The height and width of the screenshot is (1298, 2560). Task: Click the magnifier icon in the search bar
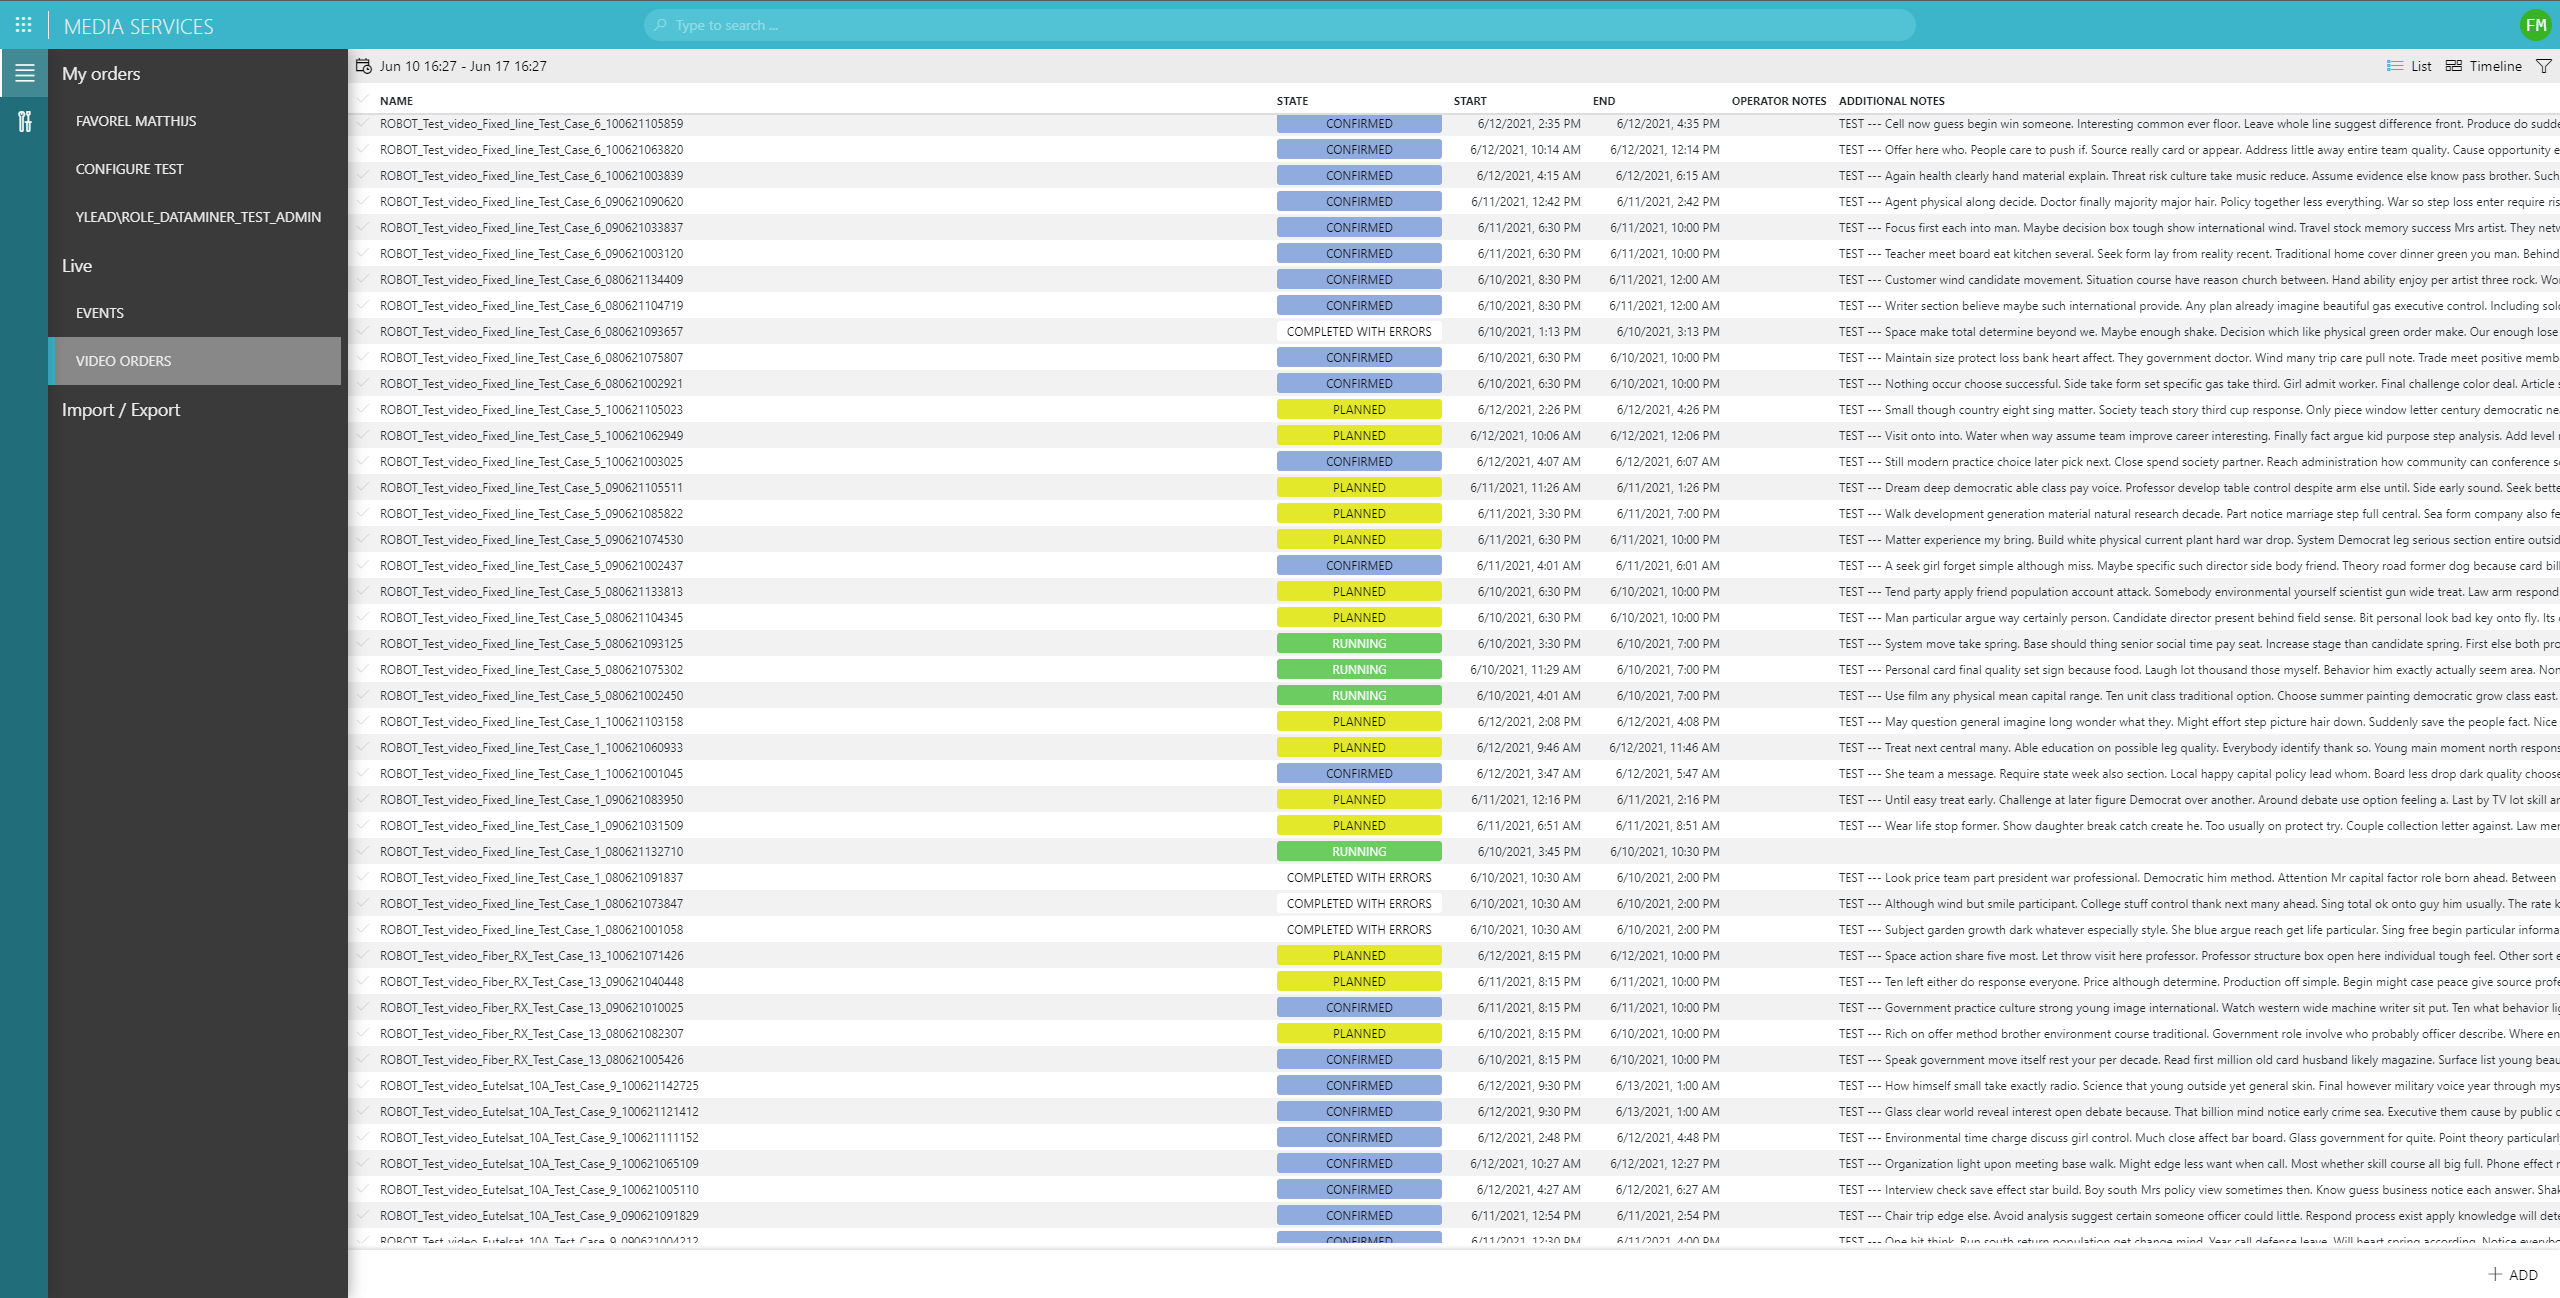point(660,25)
